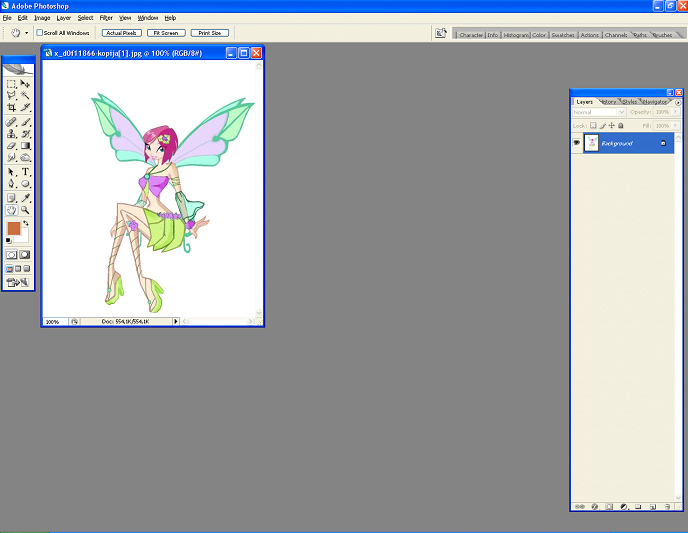
Task: Swap foreground and background colors
Action: tap(26, 224)
